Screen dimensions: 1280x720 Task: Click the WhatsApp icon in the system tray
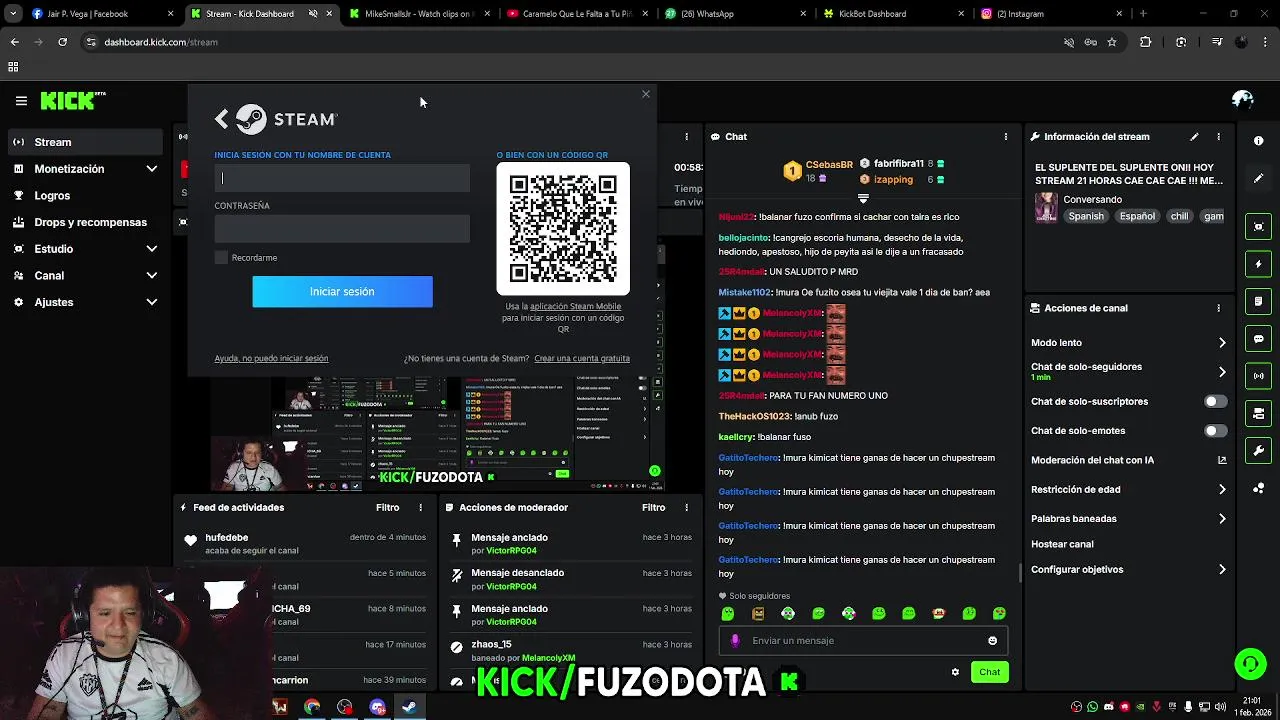1092,707
